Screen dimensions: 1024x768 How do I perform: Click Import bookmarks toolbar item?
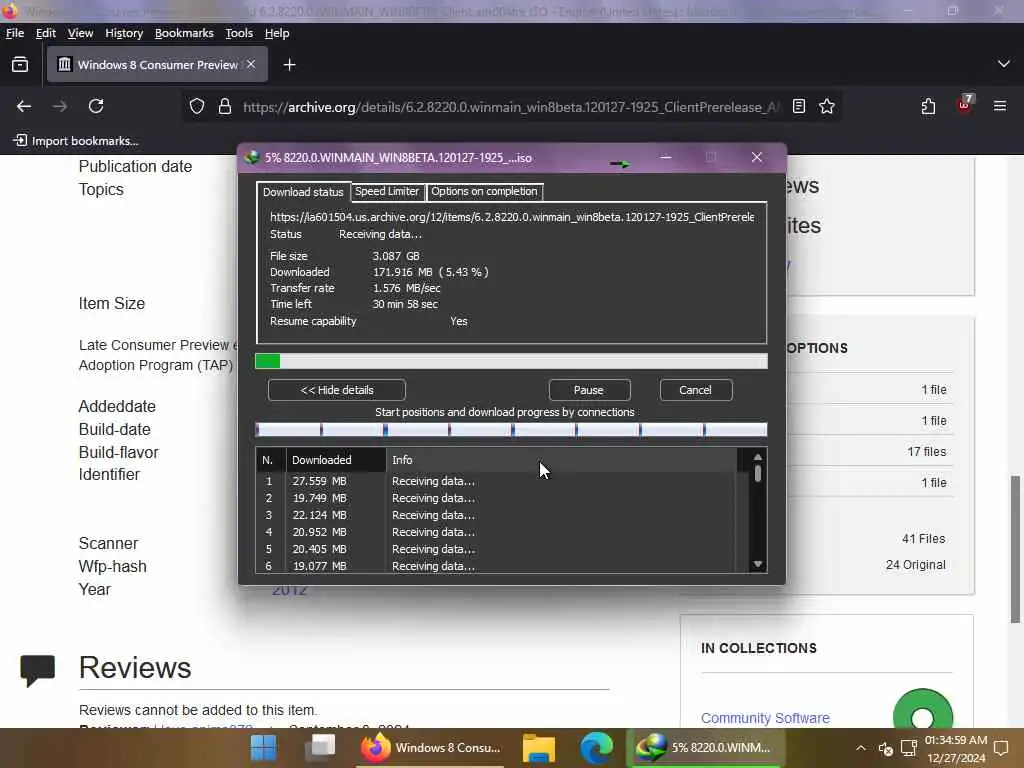point(76,141)
